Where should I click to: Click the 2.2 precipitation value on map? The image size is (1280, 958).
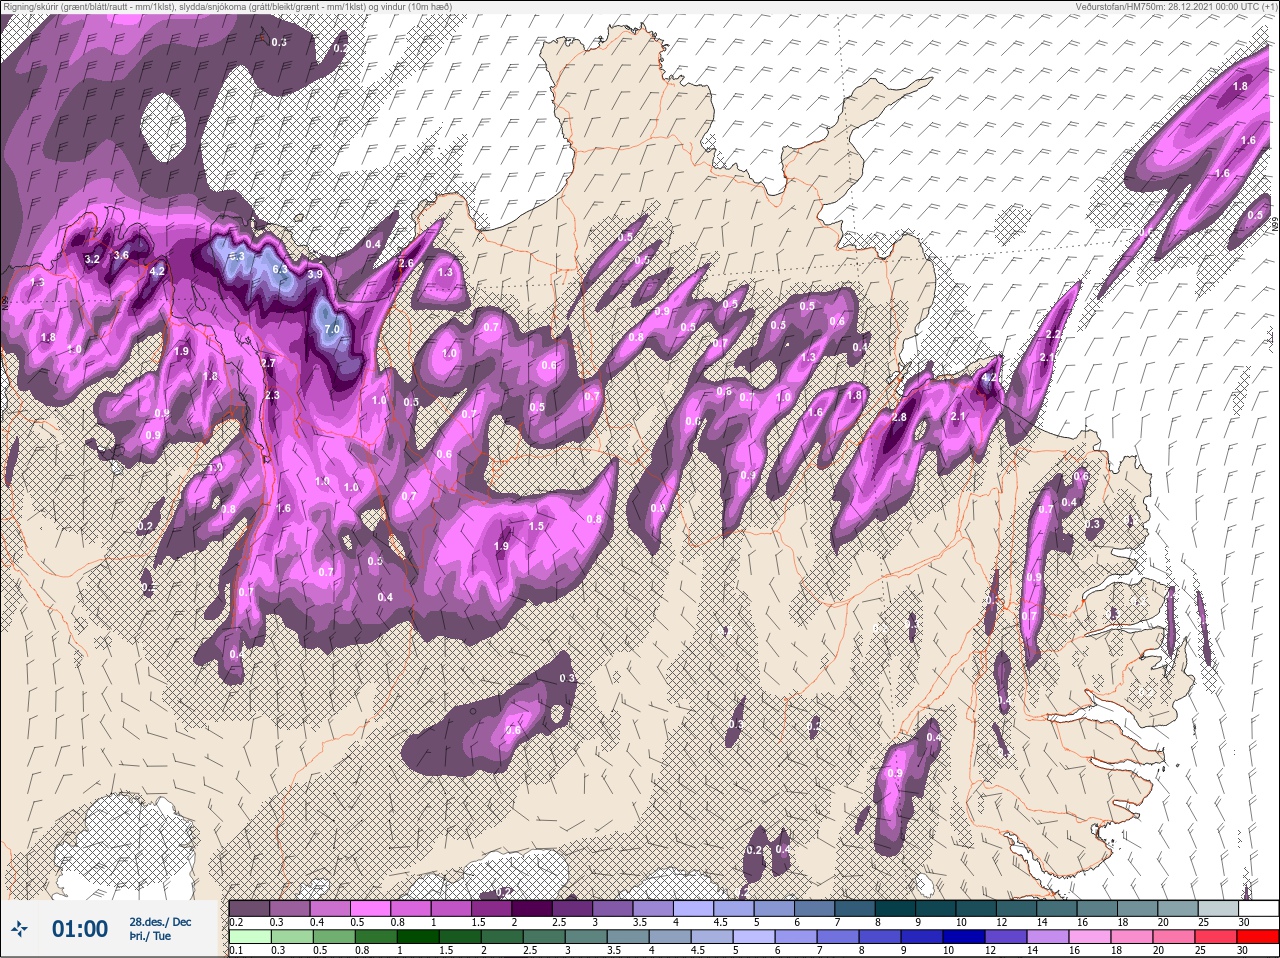pos(1053,333)
